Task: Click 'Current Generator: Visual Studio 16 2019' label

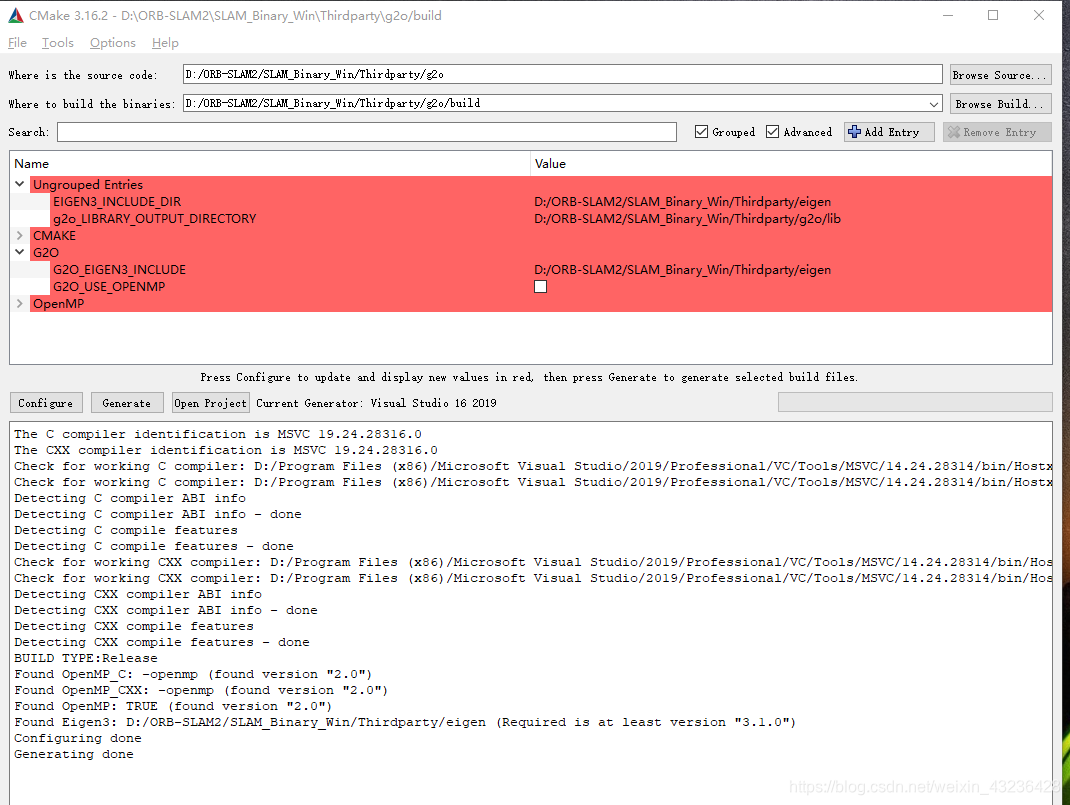Action: [376, 403]
